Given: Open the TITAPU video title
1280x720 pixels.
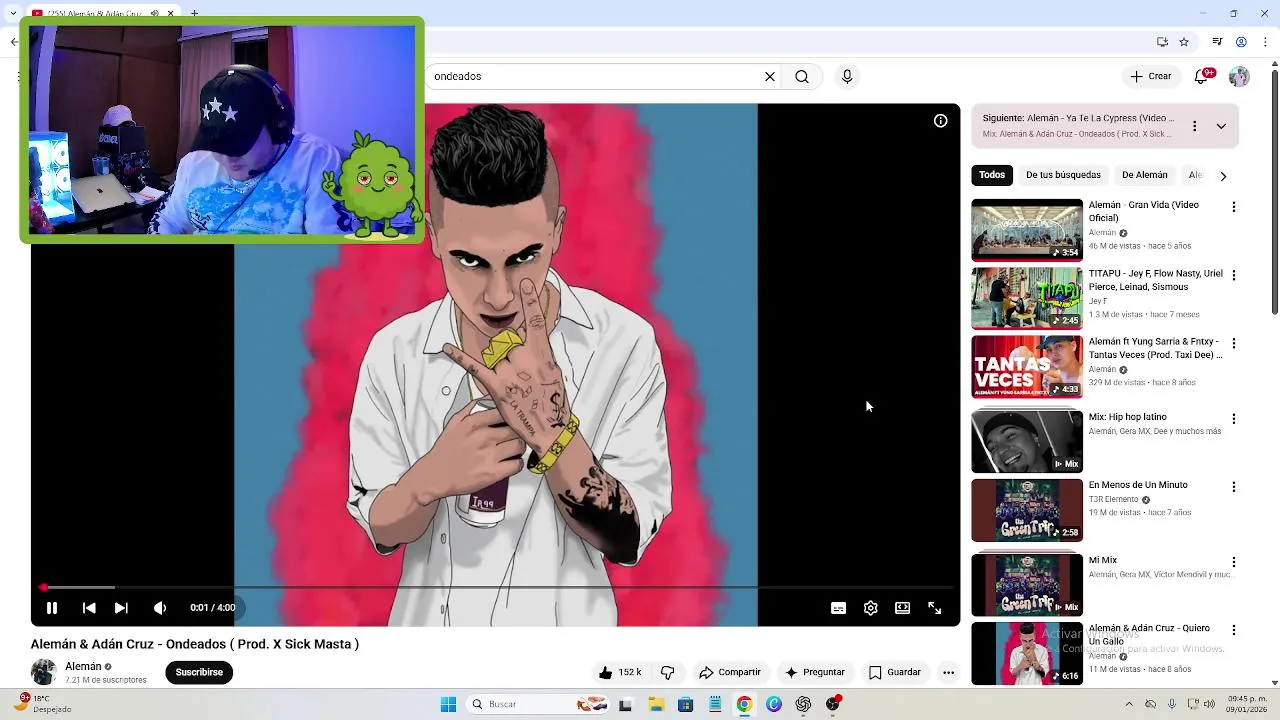Looking at the screenshot, I should [1155, 280].
